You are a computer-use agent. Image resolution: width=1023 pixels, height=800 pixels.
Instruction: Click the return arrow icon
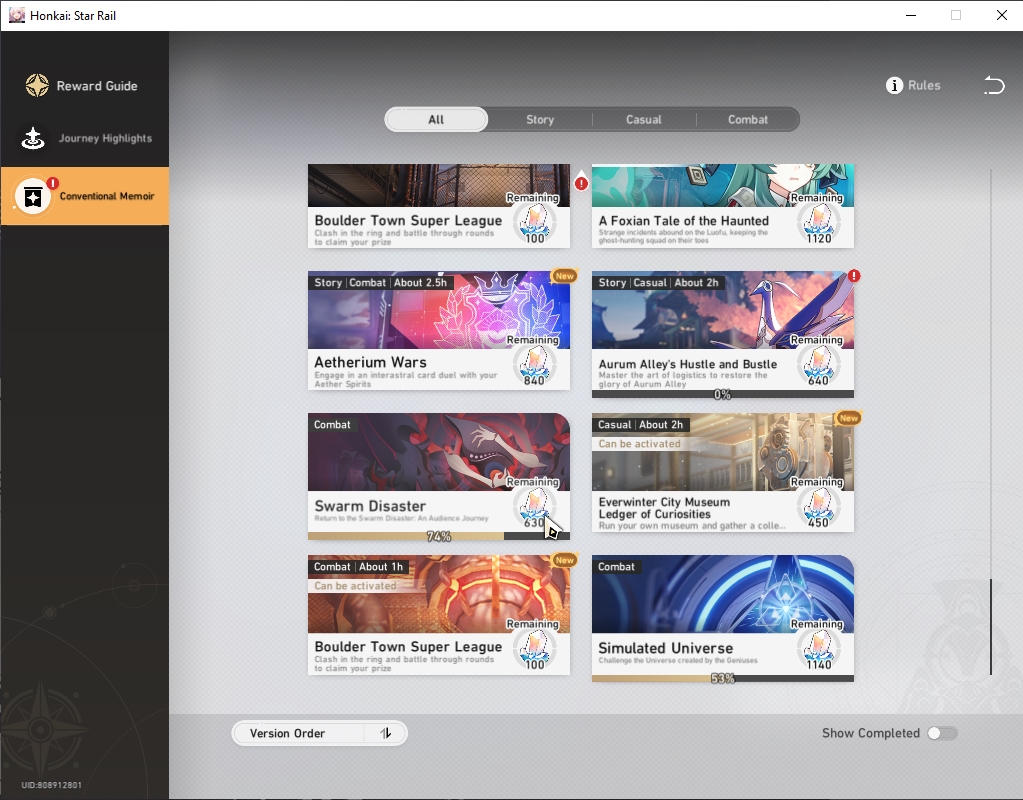point(994,85)
